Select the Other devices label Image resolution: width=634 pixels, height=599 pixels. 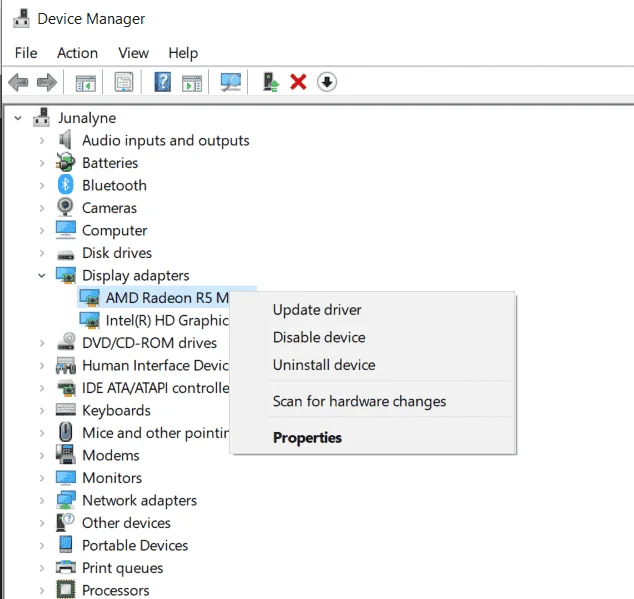click(x=126, y=523)
